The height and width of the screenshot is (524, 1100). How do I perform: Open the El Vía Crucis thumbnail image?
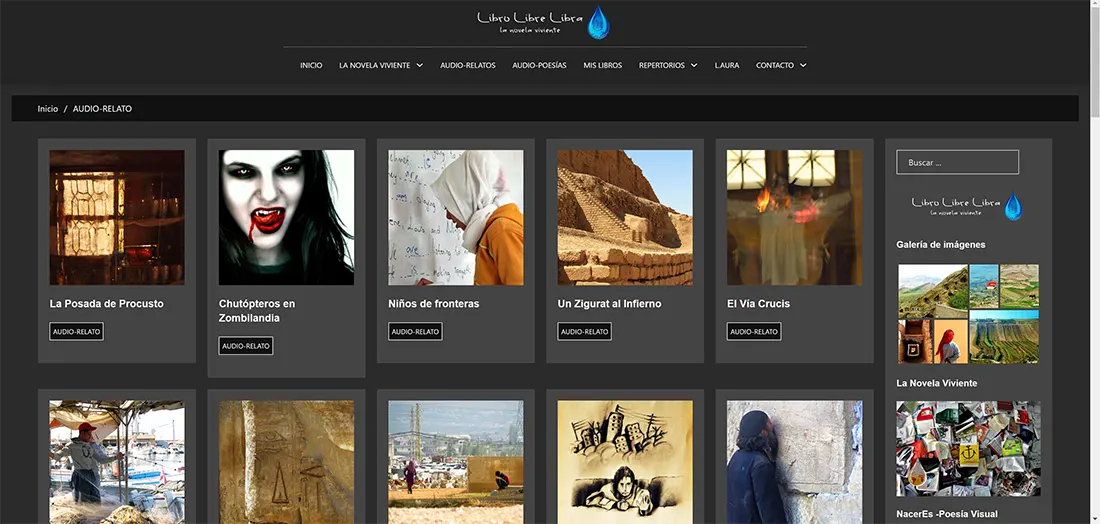(794, 217)
